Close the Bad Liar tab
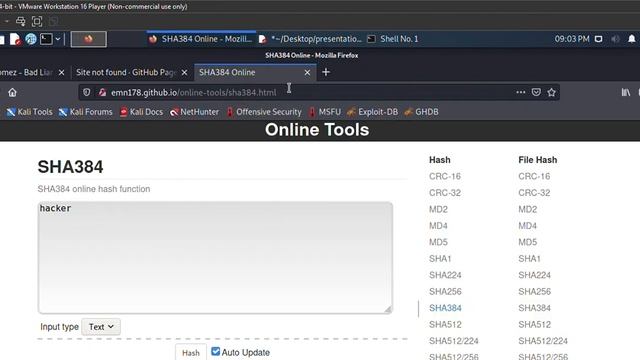The height and width of the screenshot is (360, 640). click(x=61, y=72)
